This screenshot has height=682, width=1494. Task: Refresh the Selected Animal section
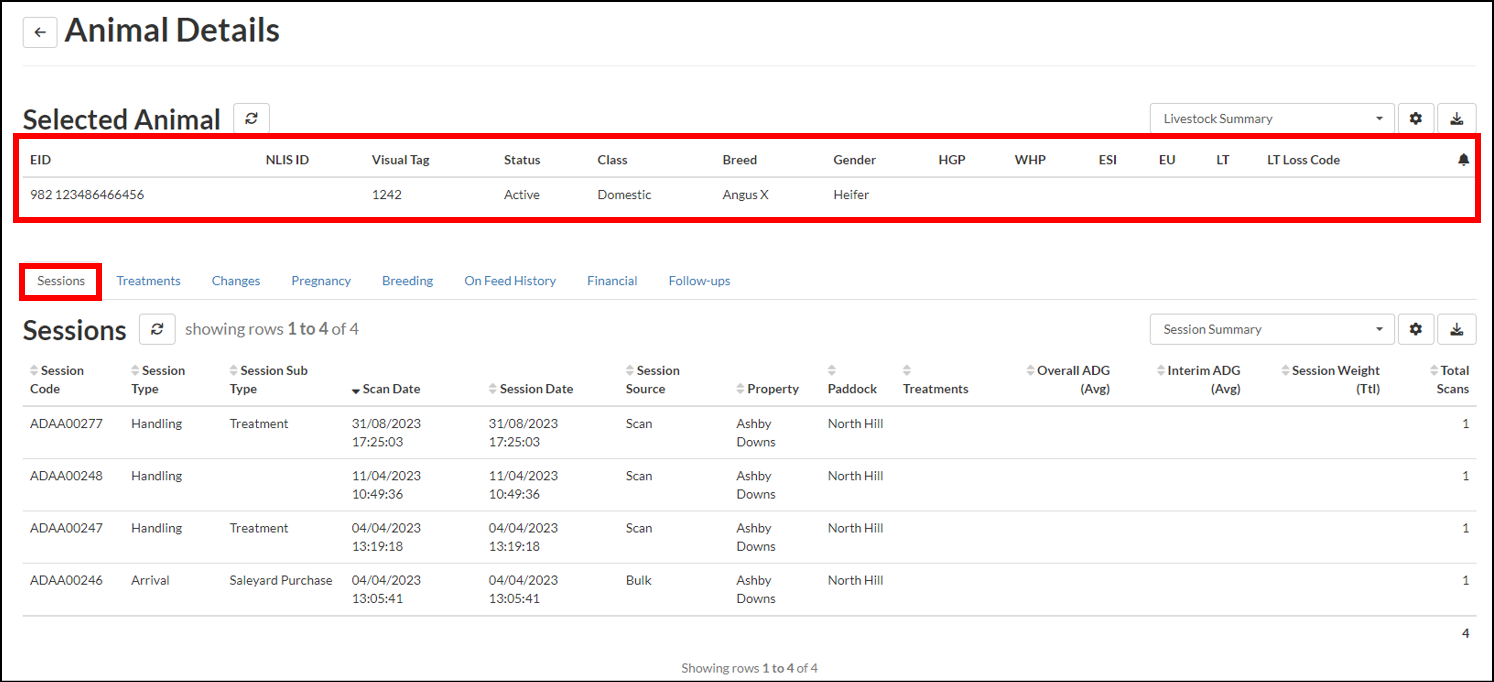coord(251,119)
